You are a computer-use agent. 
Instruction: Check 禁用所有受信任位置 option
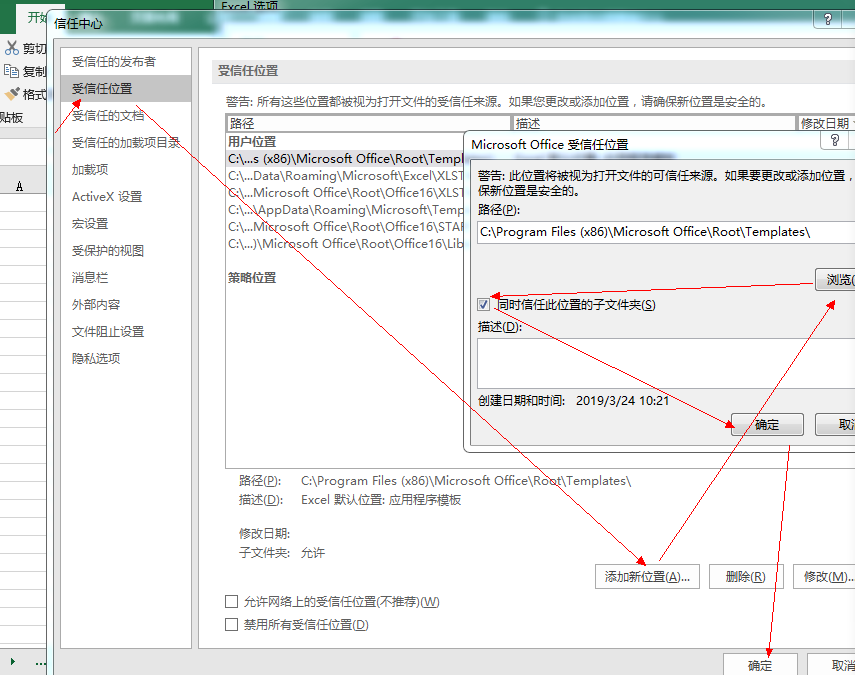231,624
